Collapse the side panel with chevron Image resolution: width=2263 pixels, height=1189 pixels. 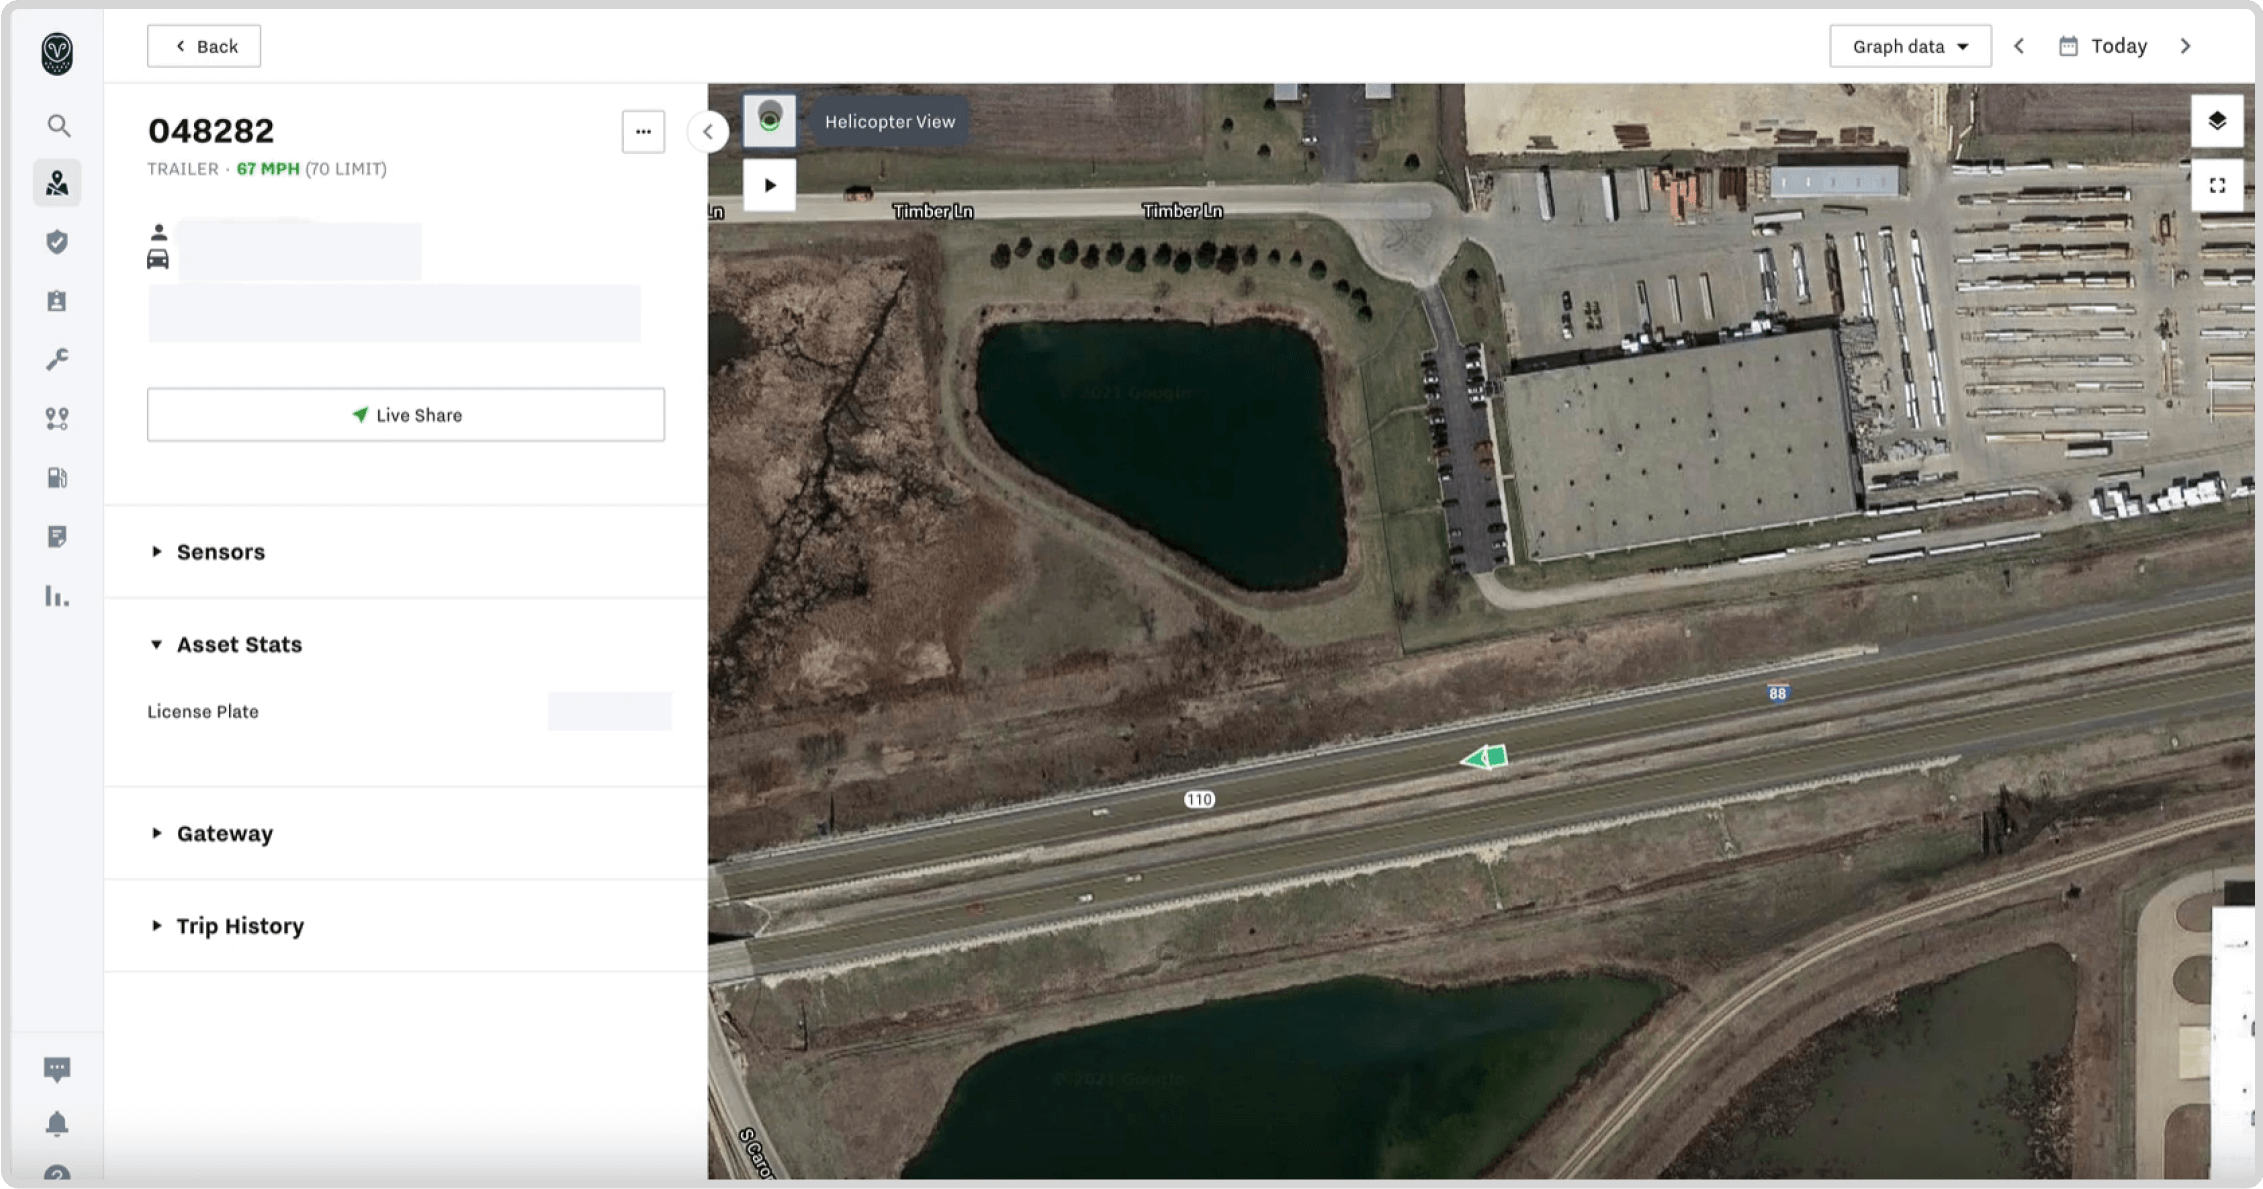708,131
